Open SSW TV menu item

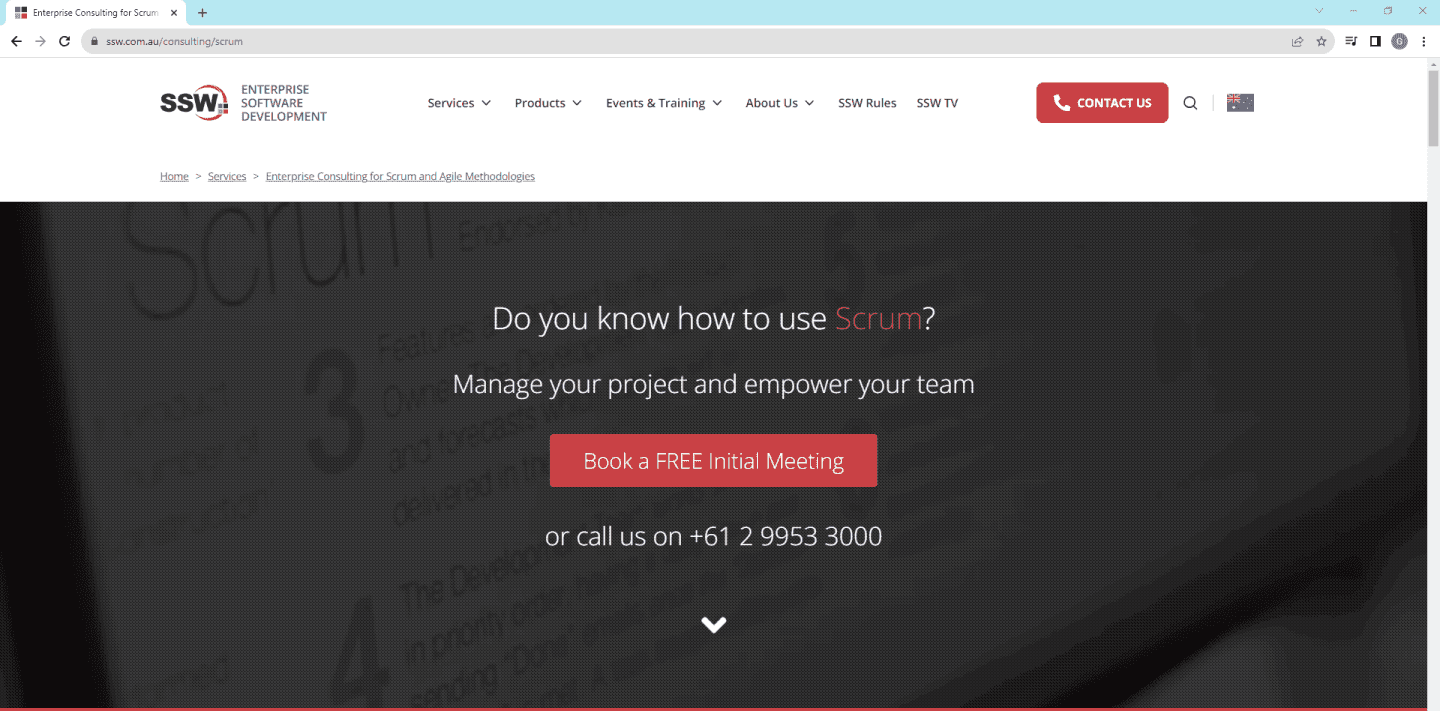tap(937, 103)
